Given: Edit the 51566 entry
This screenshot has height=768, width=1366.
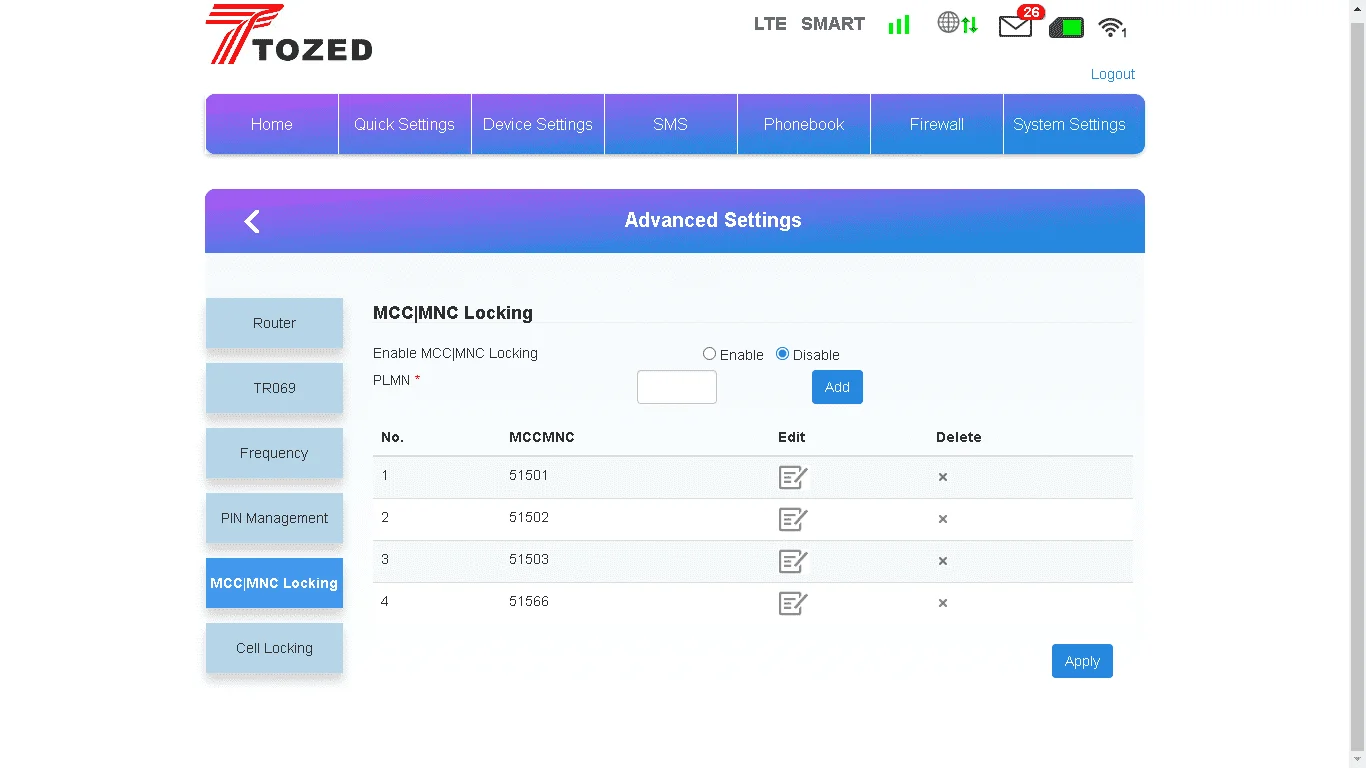Looking at the screenshot, I should 793,604.
